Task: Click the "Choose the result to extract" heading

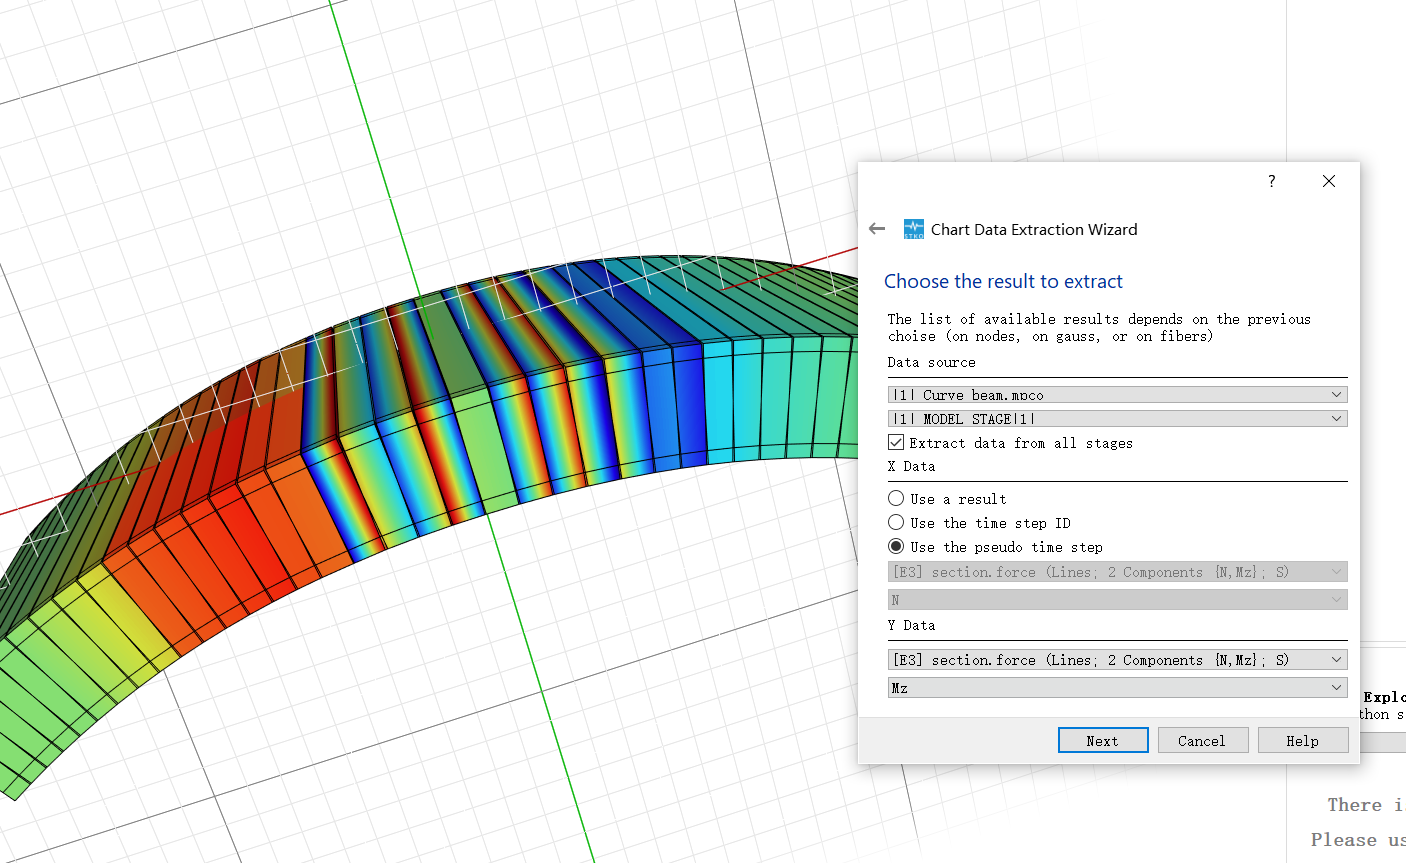Action: click(x=1003, y=281)
